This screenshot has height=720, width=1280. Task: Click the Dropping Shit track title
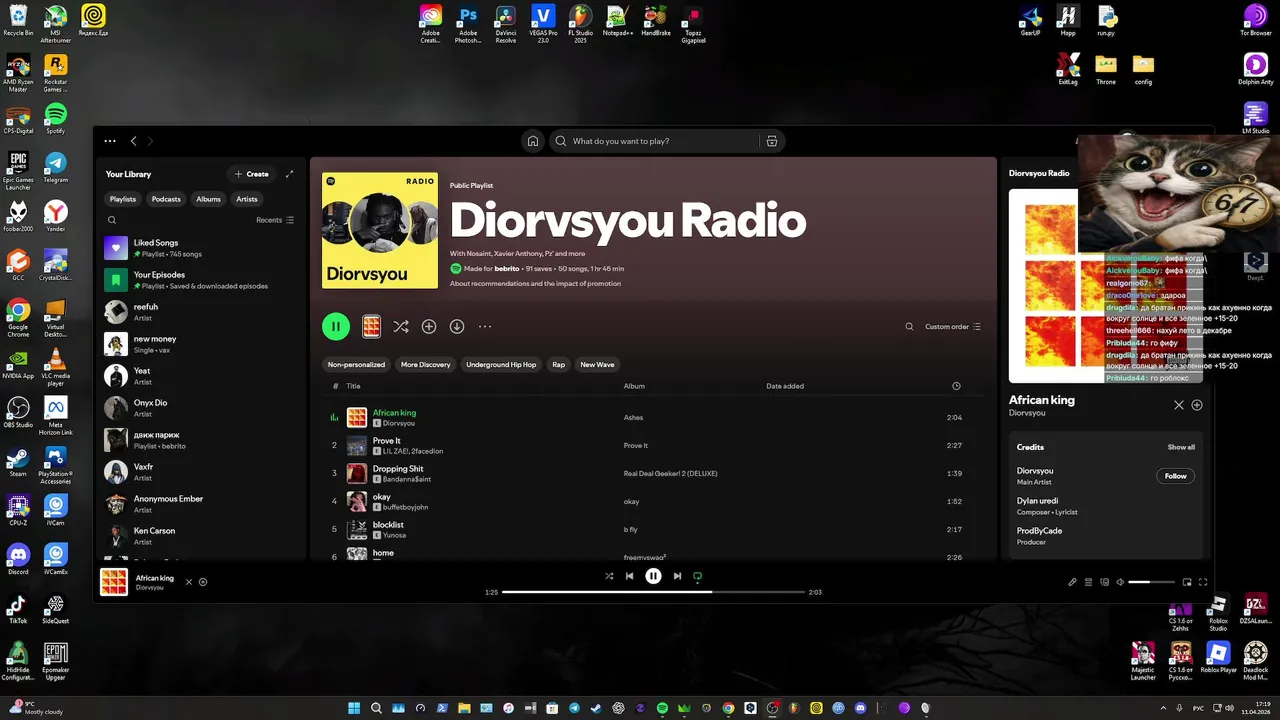[398, 469]
